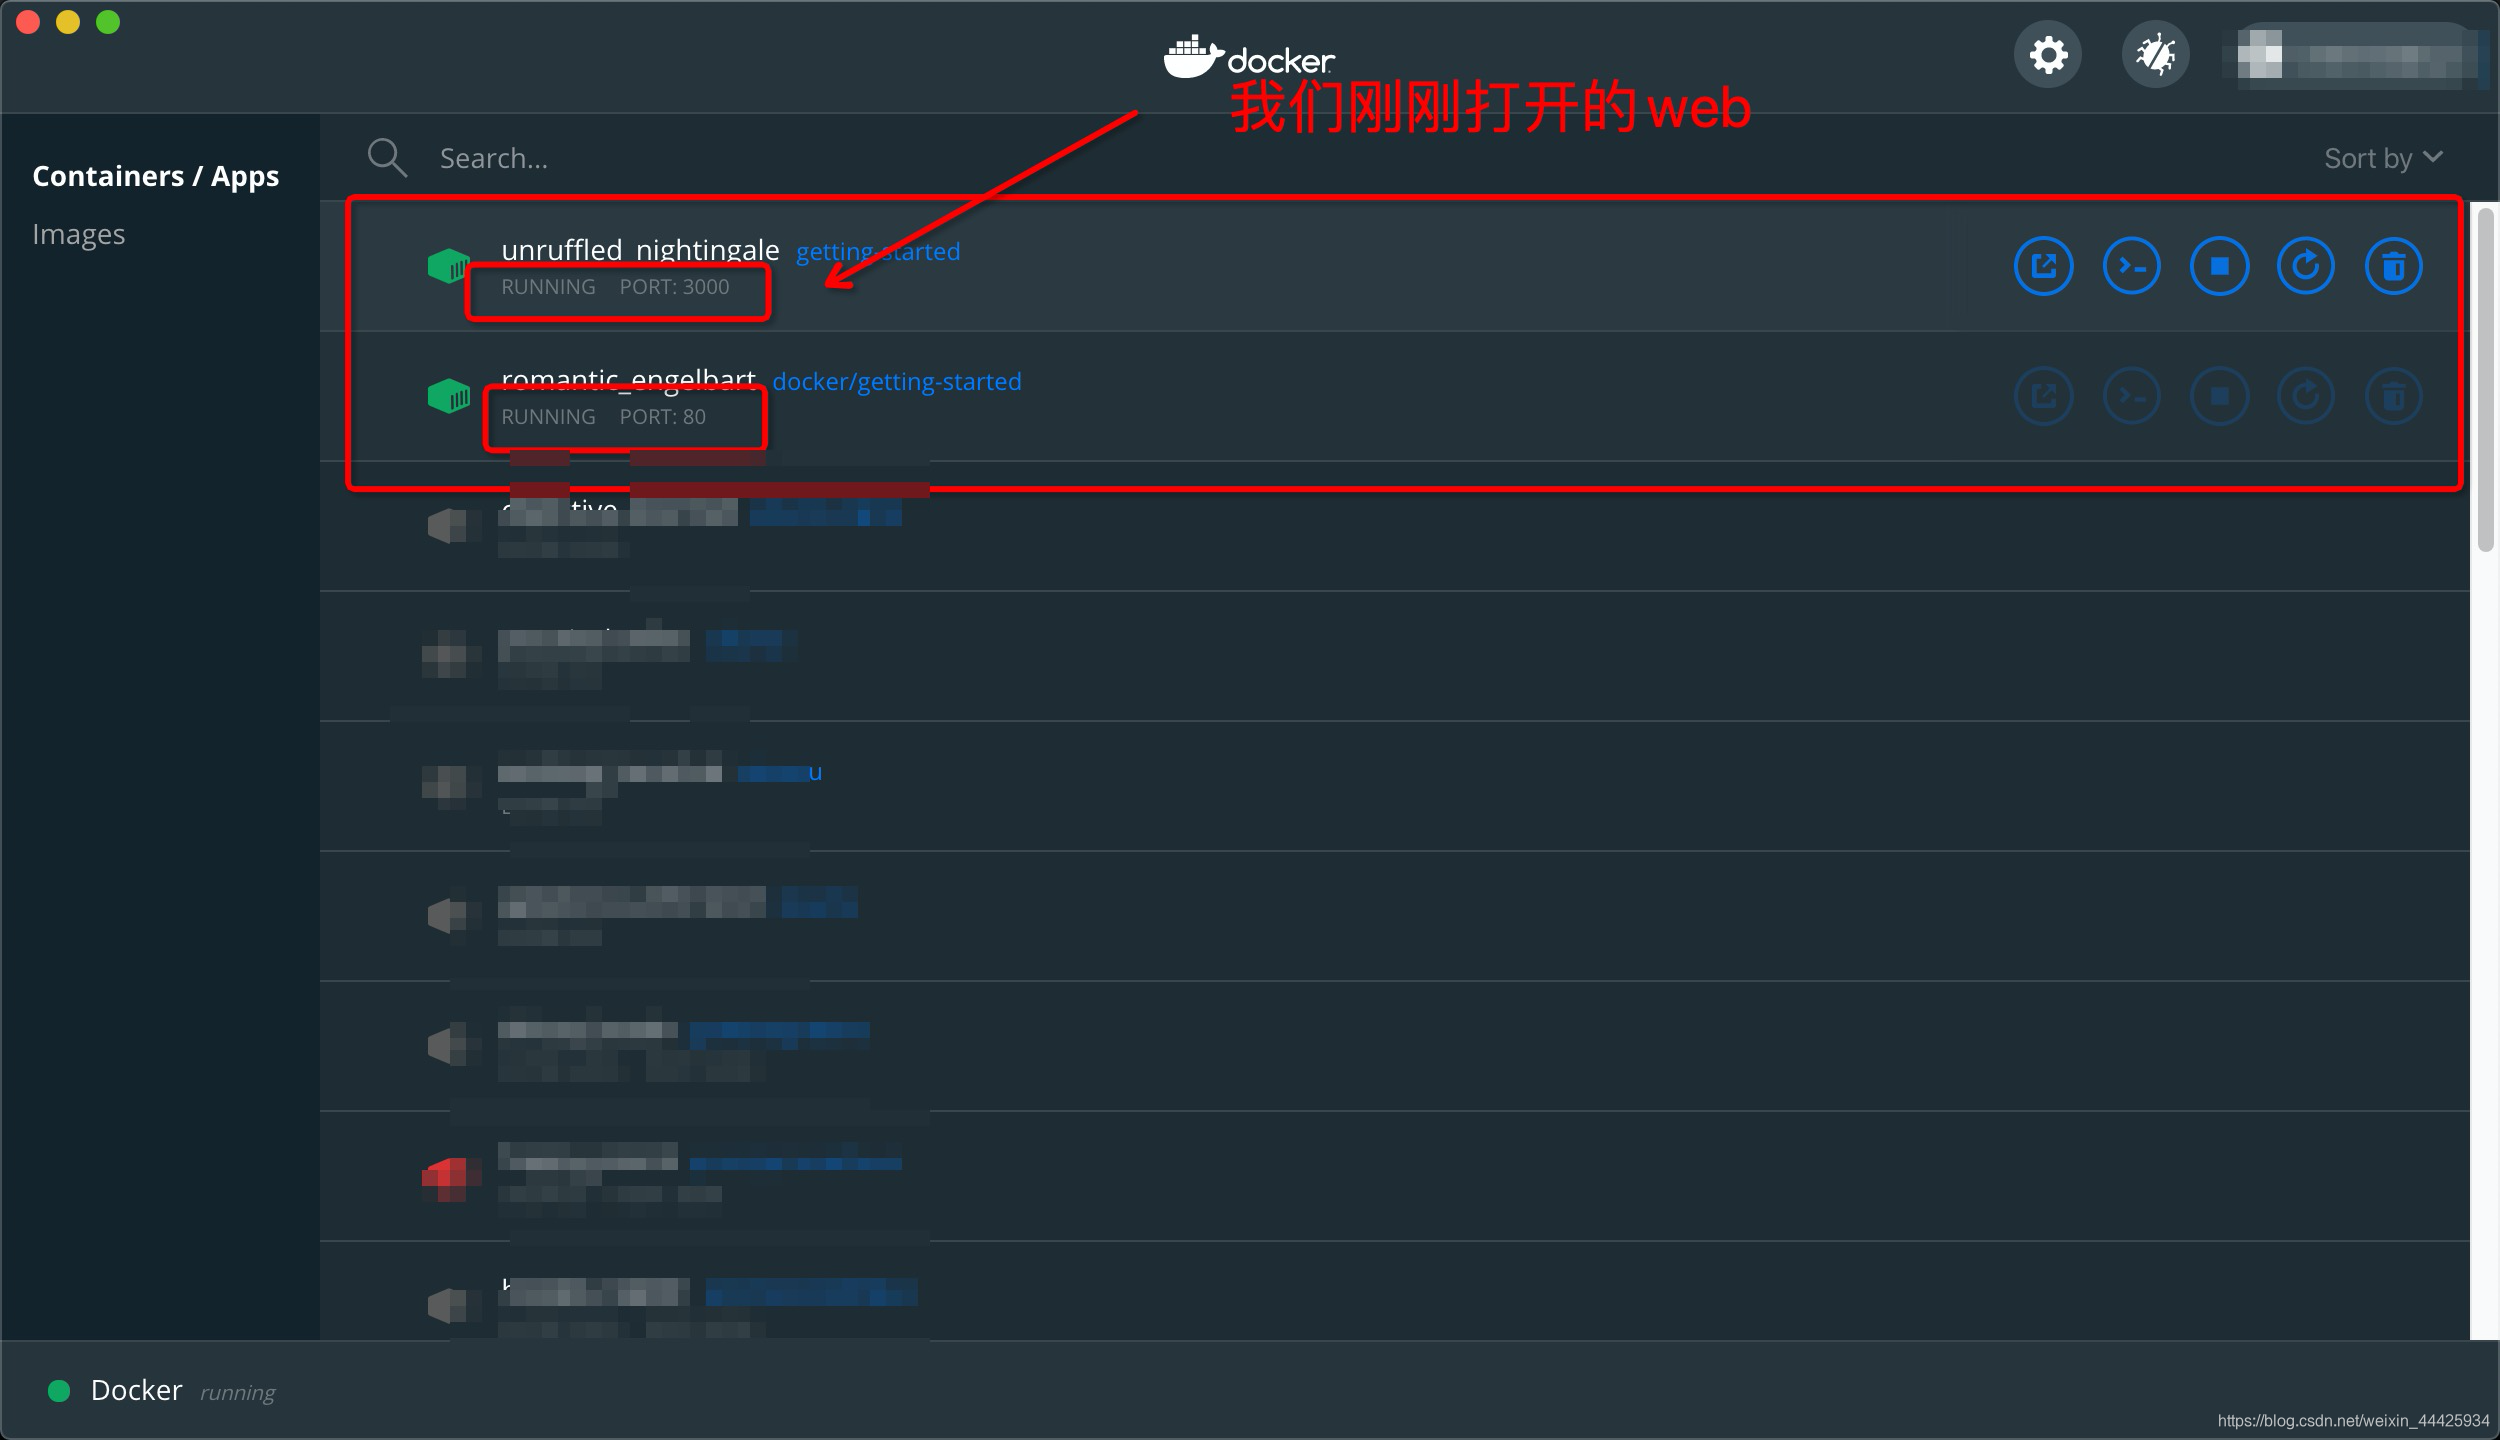2500x1440 pixels.
Task: Open terminal for romantic_engelbart container
Action: 2134,395
